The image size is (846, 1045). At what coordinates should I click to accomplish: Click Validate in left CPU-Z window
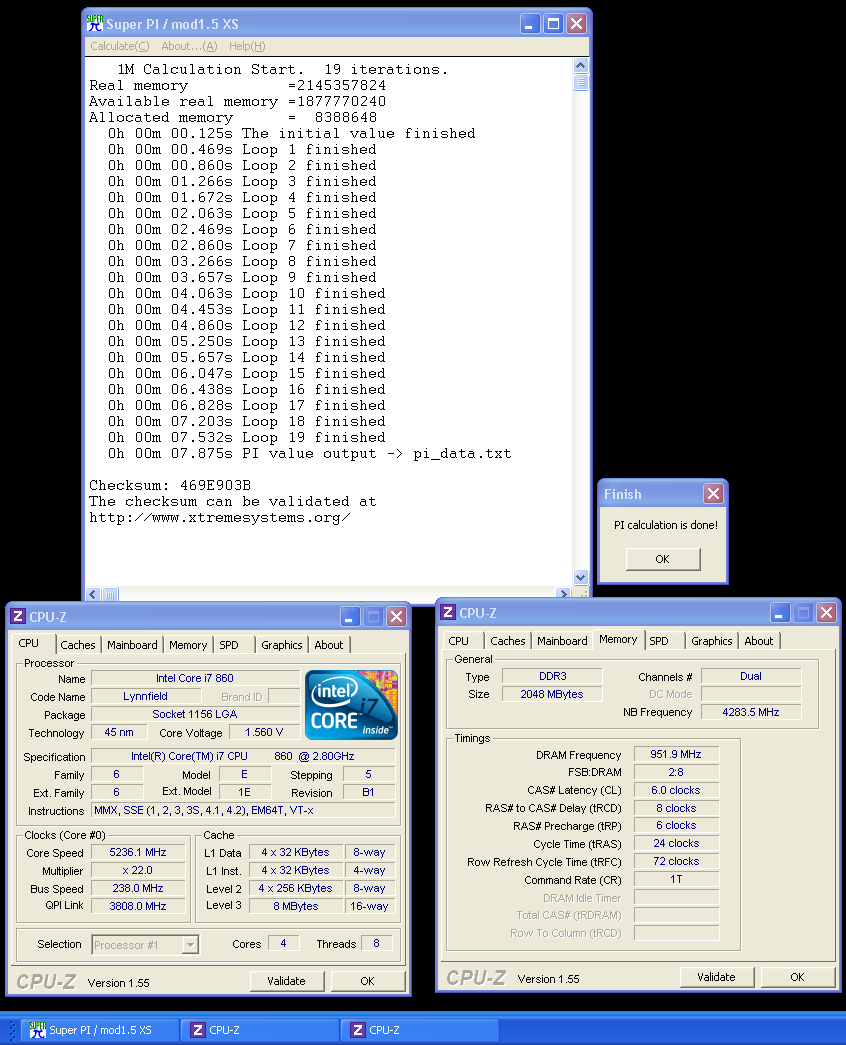pyautogui.click(x=287, y=981)
